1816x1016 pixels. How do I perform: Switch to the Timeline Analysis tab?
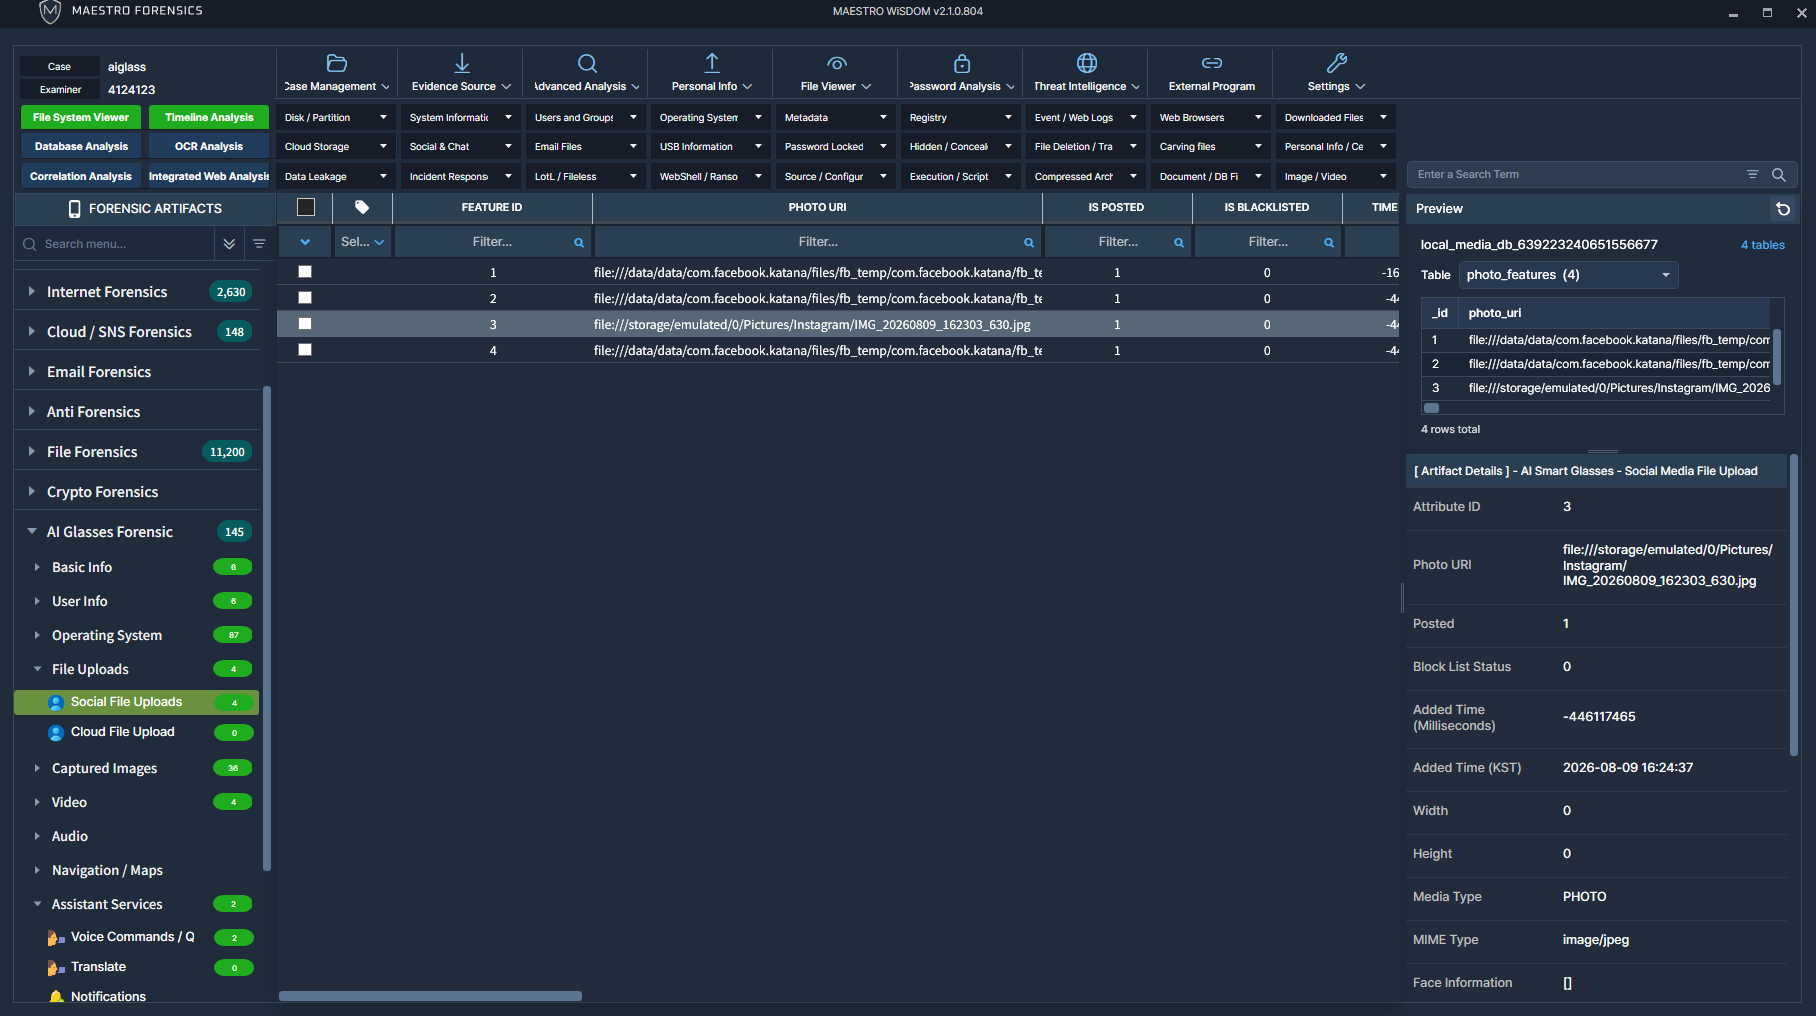pyautogui.click(x=209, y=117)
